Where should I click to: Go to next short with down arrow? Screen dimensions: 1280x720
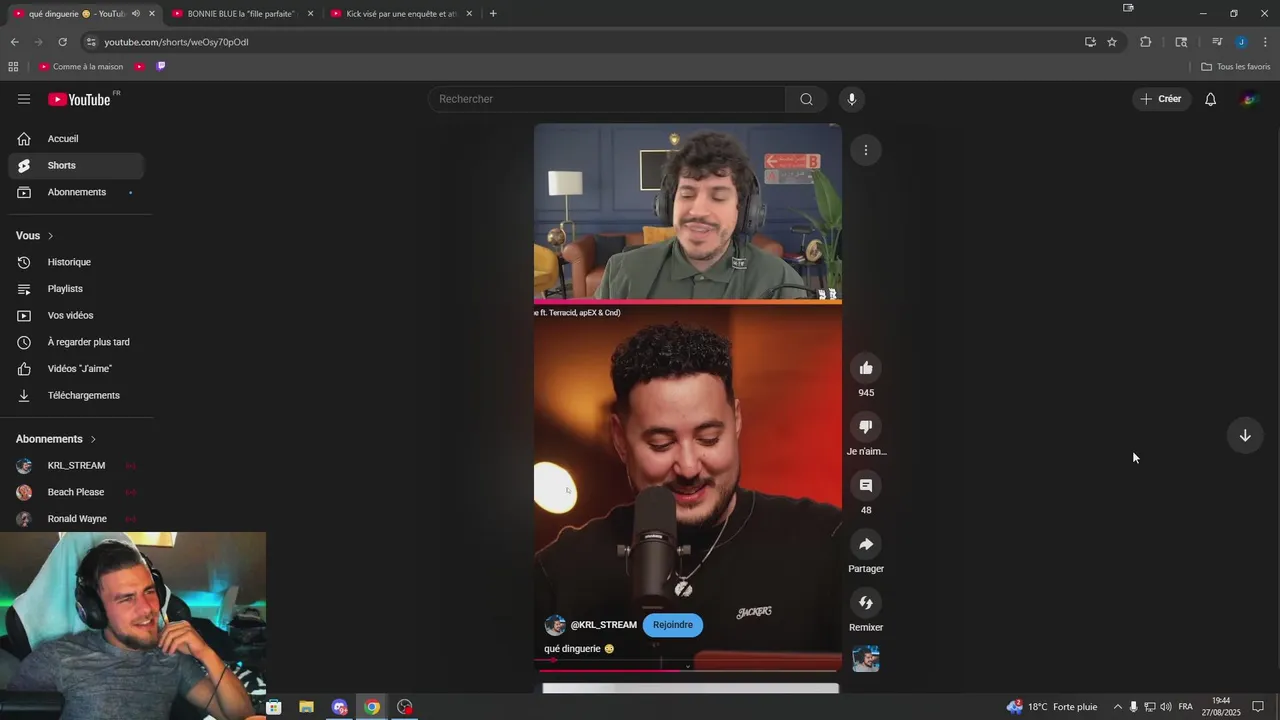coord(1245,436)
